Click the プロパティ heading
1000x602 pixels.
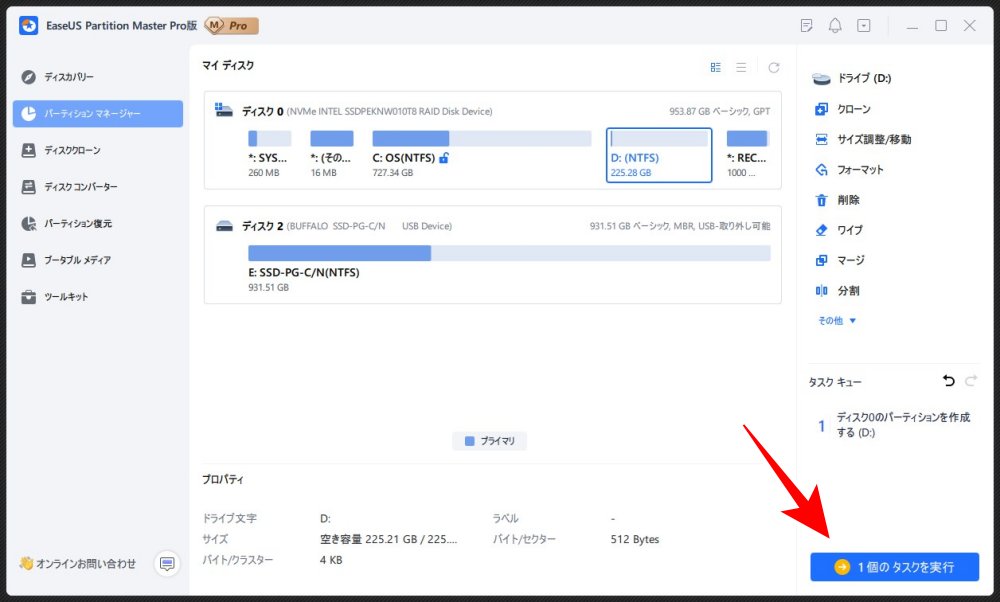pos(223,479)
